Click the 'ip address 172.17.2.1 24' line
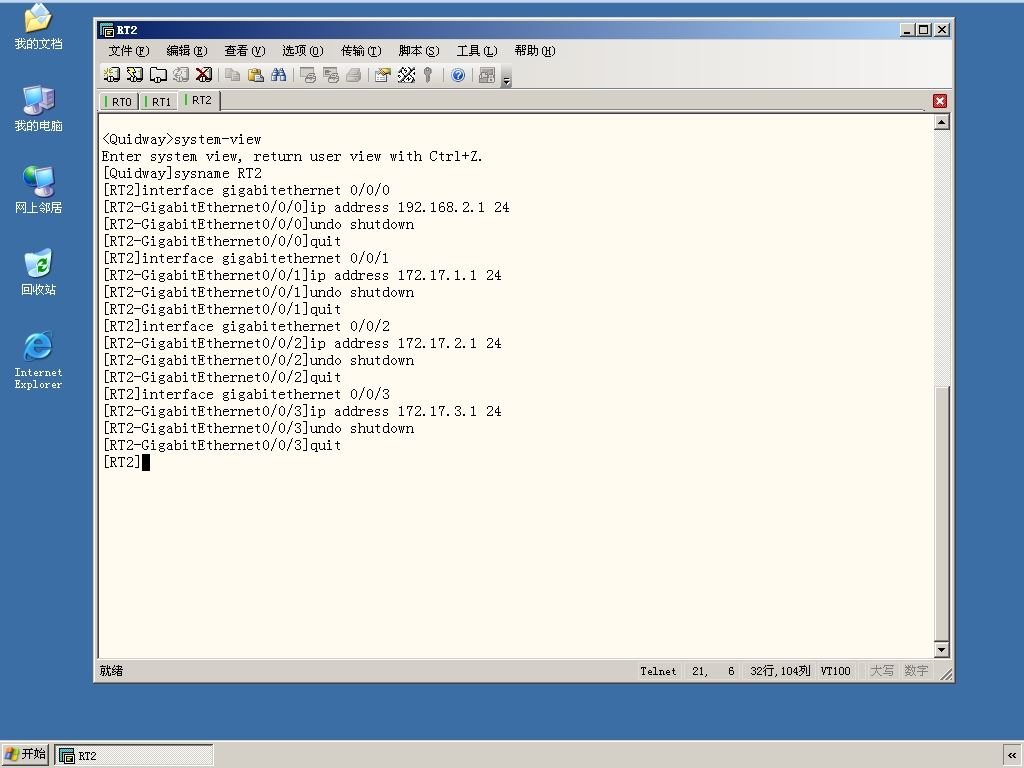 click(x=302, y=344)
